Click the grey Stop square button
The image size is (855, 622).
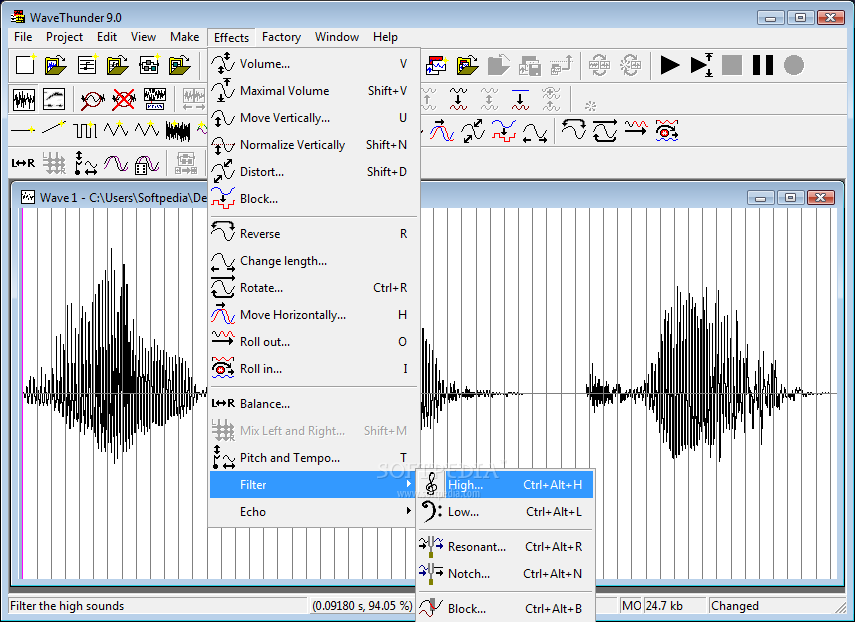click(732, 65)
